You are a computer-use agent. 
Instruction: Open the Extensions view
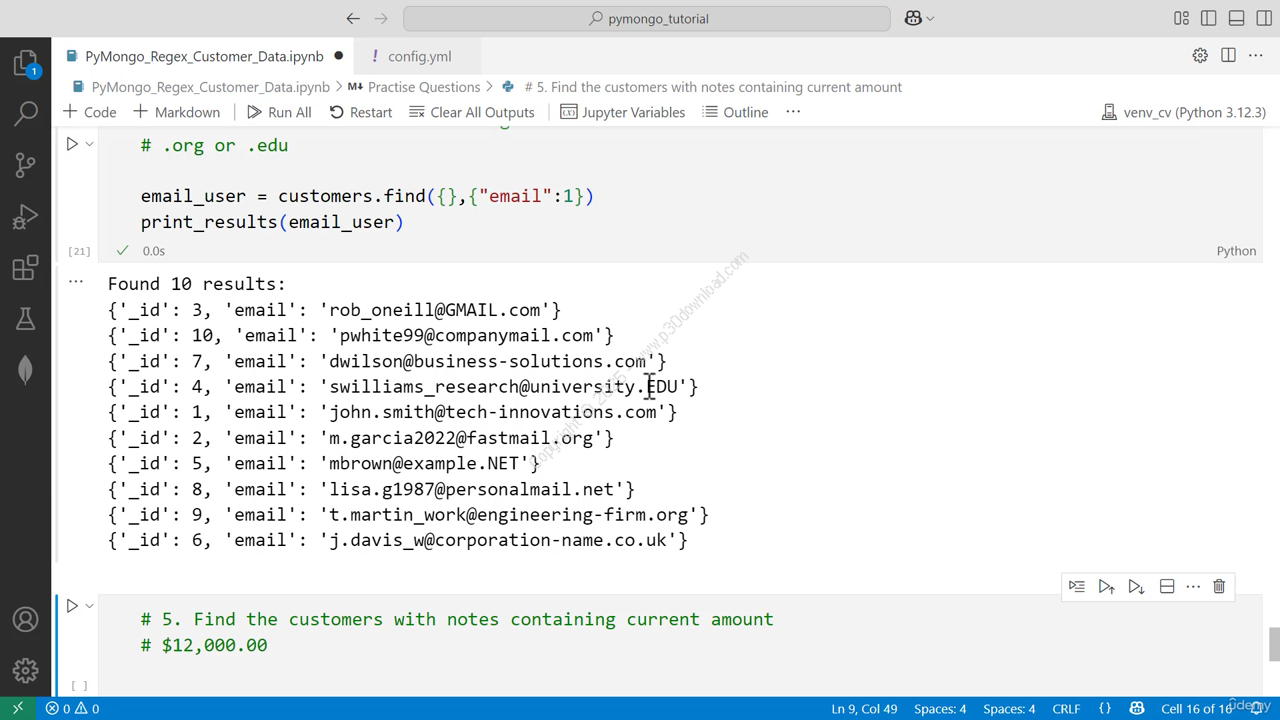click(26, 268)
